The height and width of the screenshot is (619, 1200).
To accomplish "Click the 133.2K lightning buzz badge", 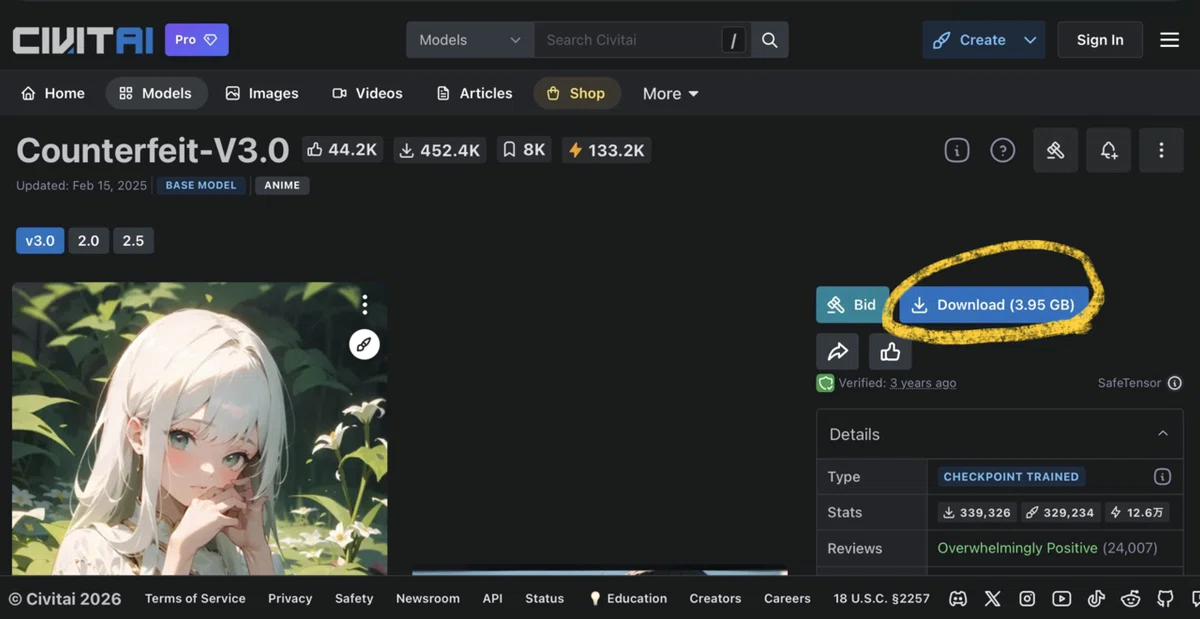I will click(606, 150).
